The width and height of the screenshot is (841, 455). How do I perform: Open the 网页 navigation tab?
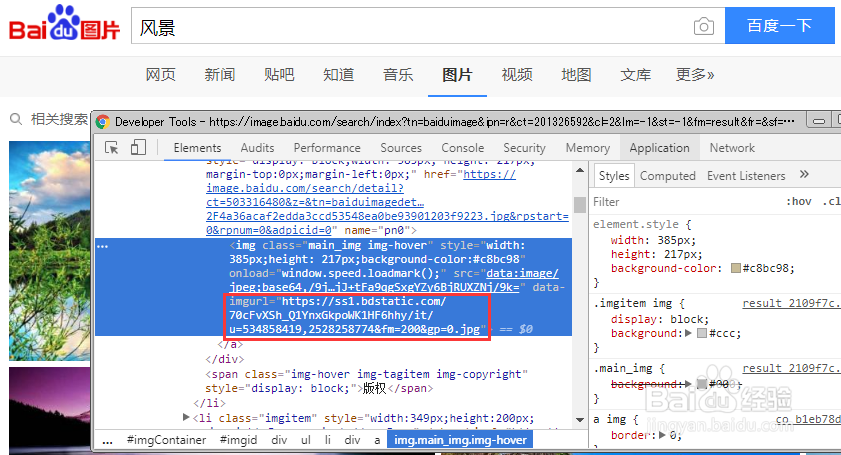(x=160, y=75)
